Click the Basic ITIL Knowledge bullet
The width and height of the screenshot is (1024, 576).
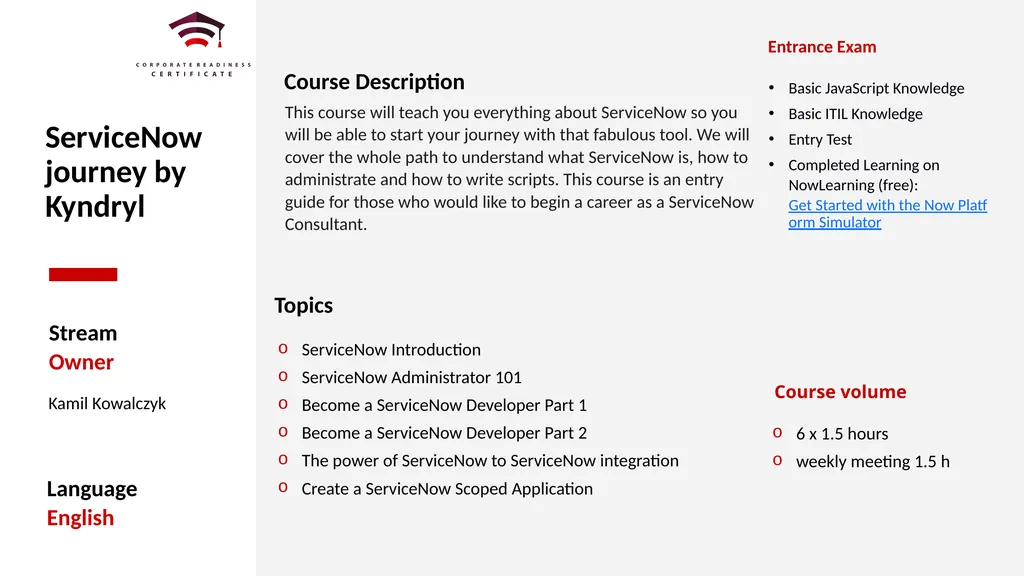click(855, 114)
